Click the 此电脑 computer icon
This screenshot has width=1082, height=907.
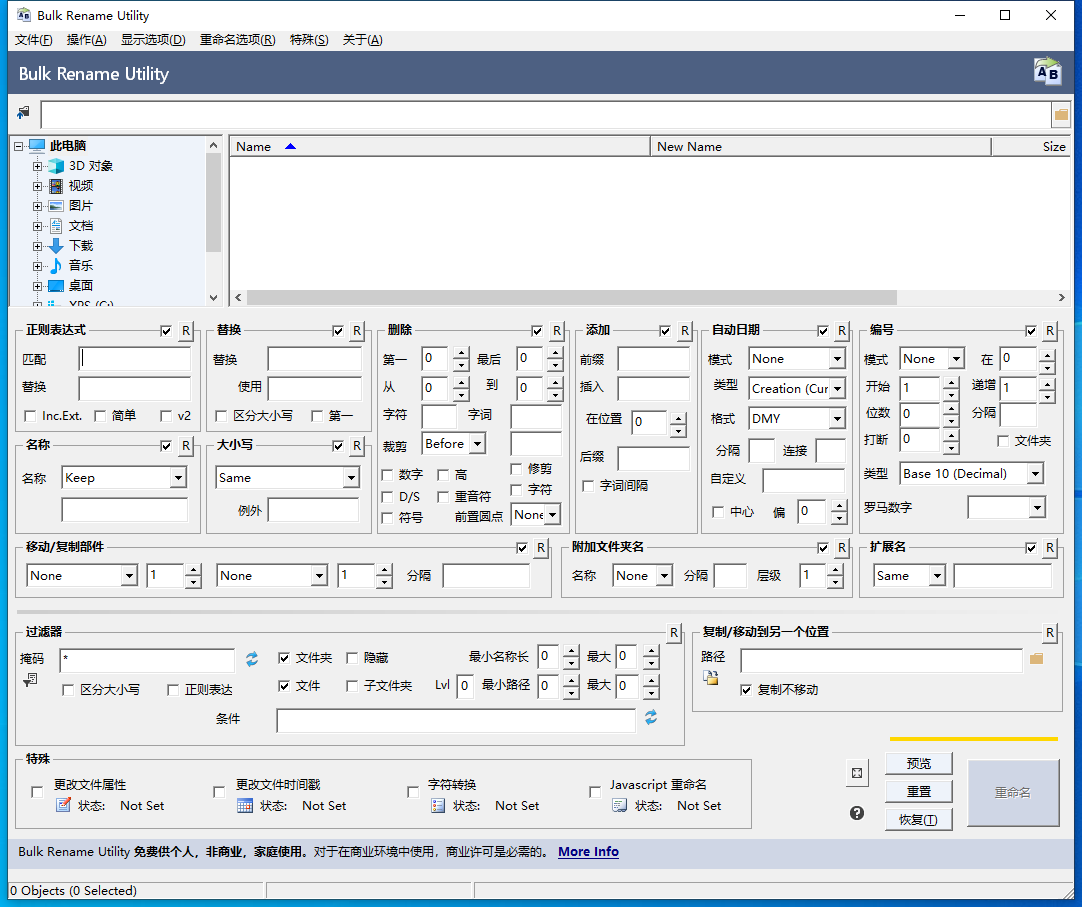[37, 146]
